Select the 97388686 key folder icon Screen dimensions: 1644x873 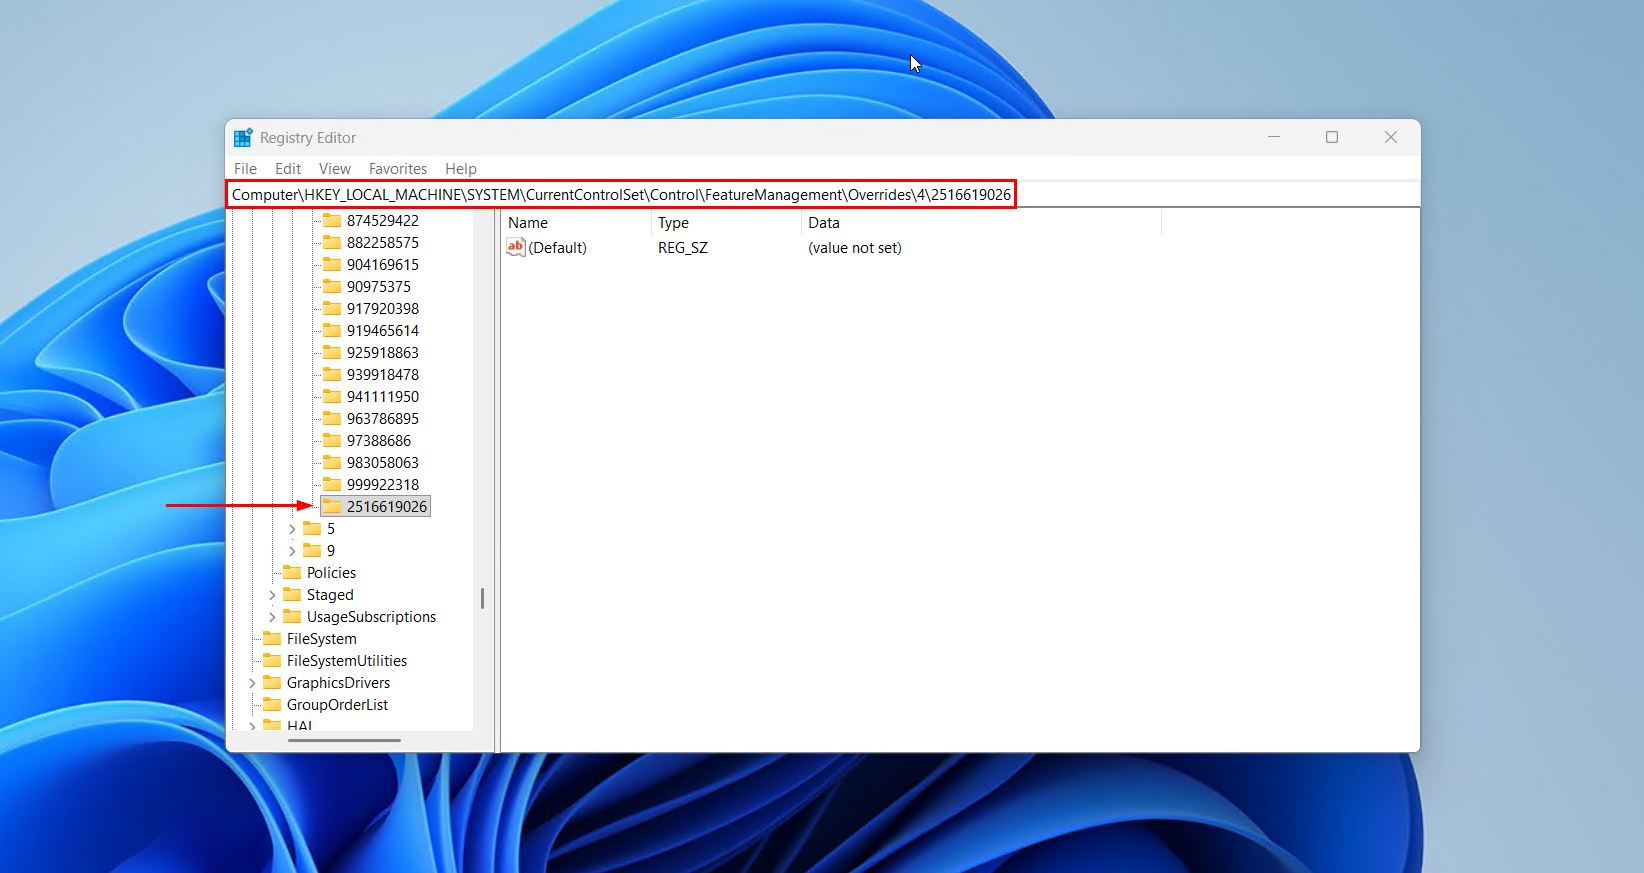[x=332, y=440]
